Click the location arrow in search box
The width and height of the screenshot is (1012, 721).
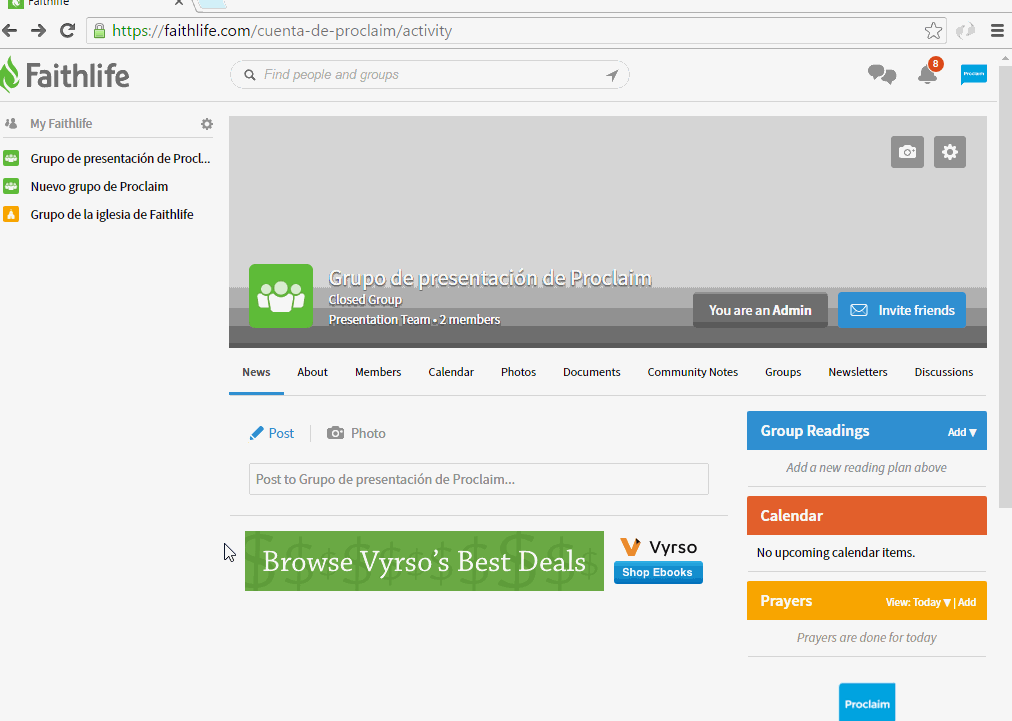click(x=612, y=75)
